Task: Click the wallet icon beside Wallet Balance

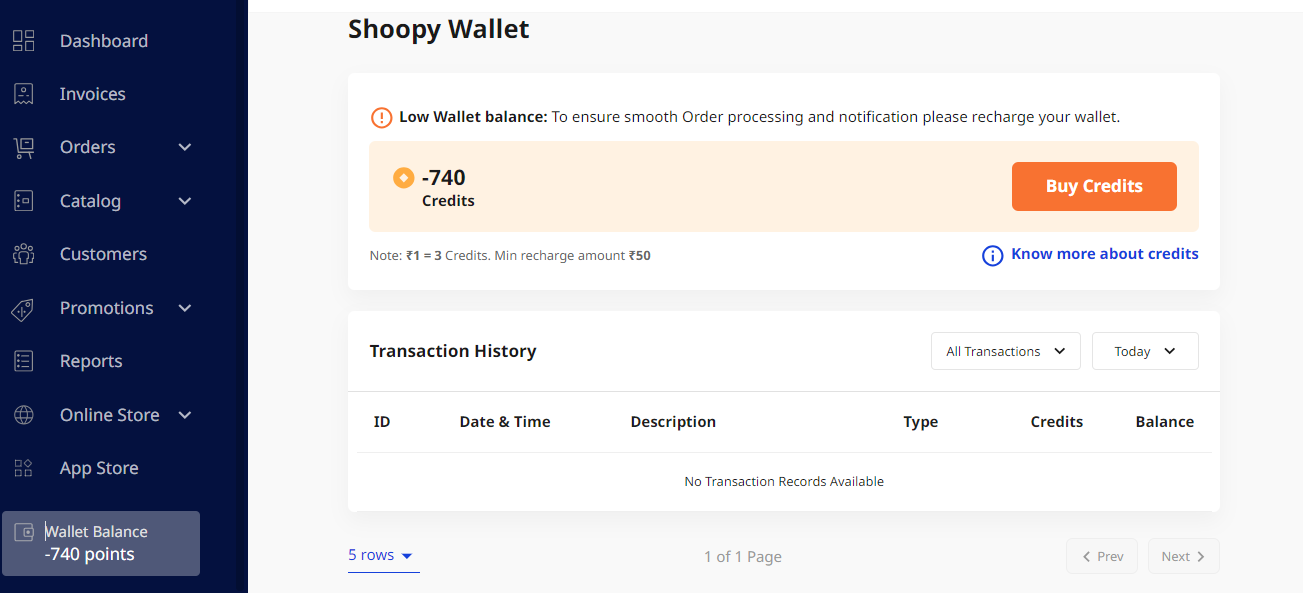Action: [x=25, y=532]
